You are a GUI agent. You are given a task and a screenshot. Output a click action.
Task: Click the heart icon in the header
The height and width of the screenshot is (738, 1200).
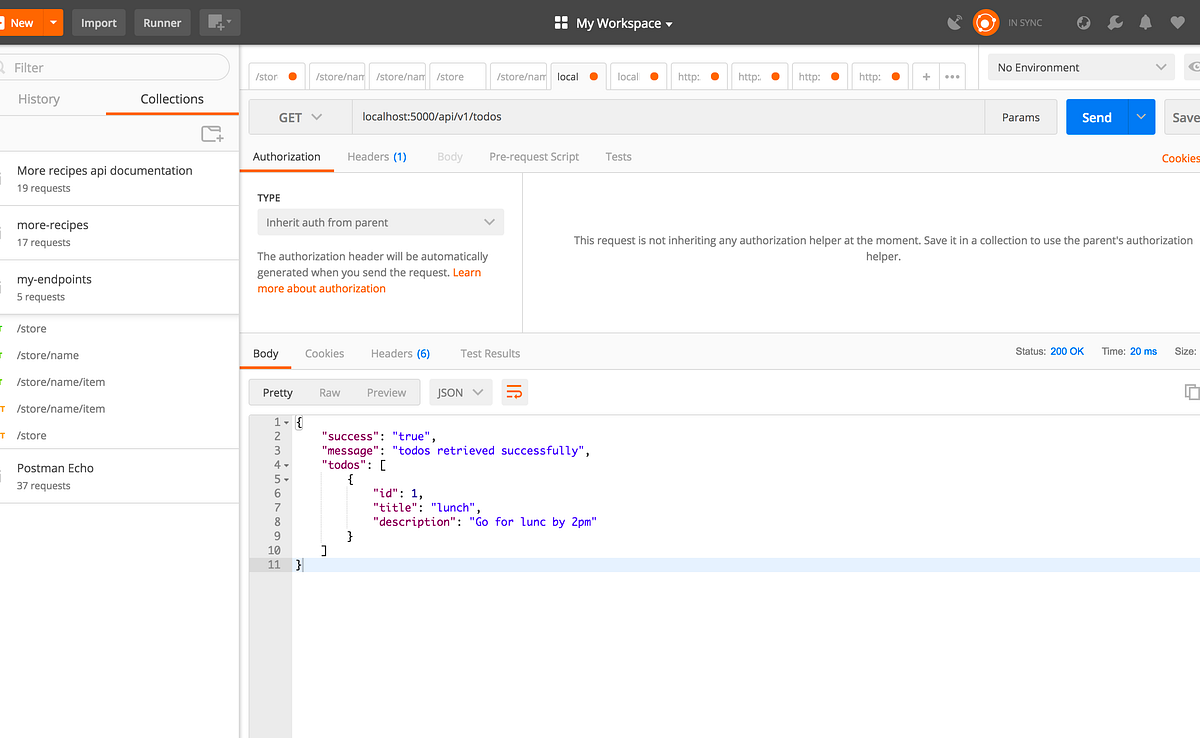(x=1176, y=22)
